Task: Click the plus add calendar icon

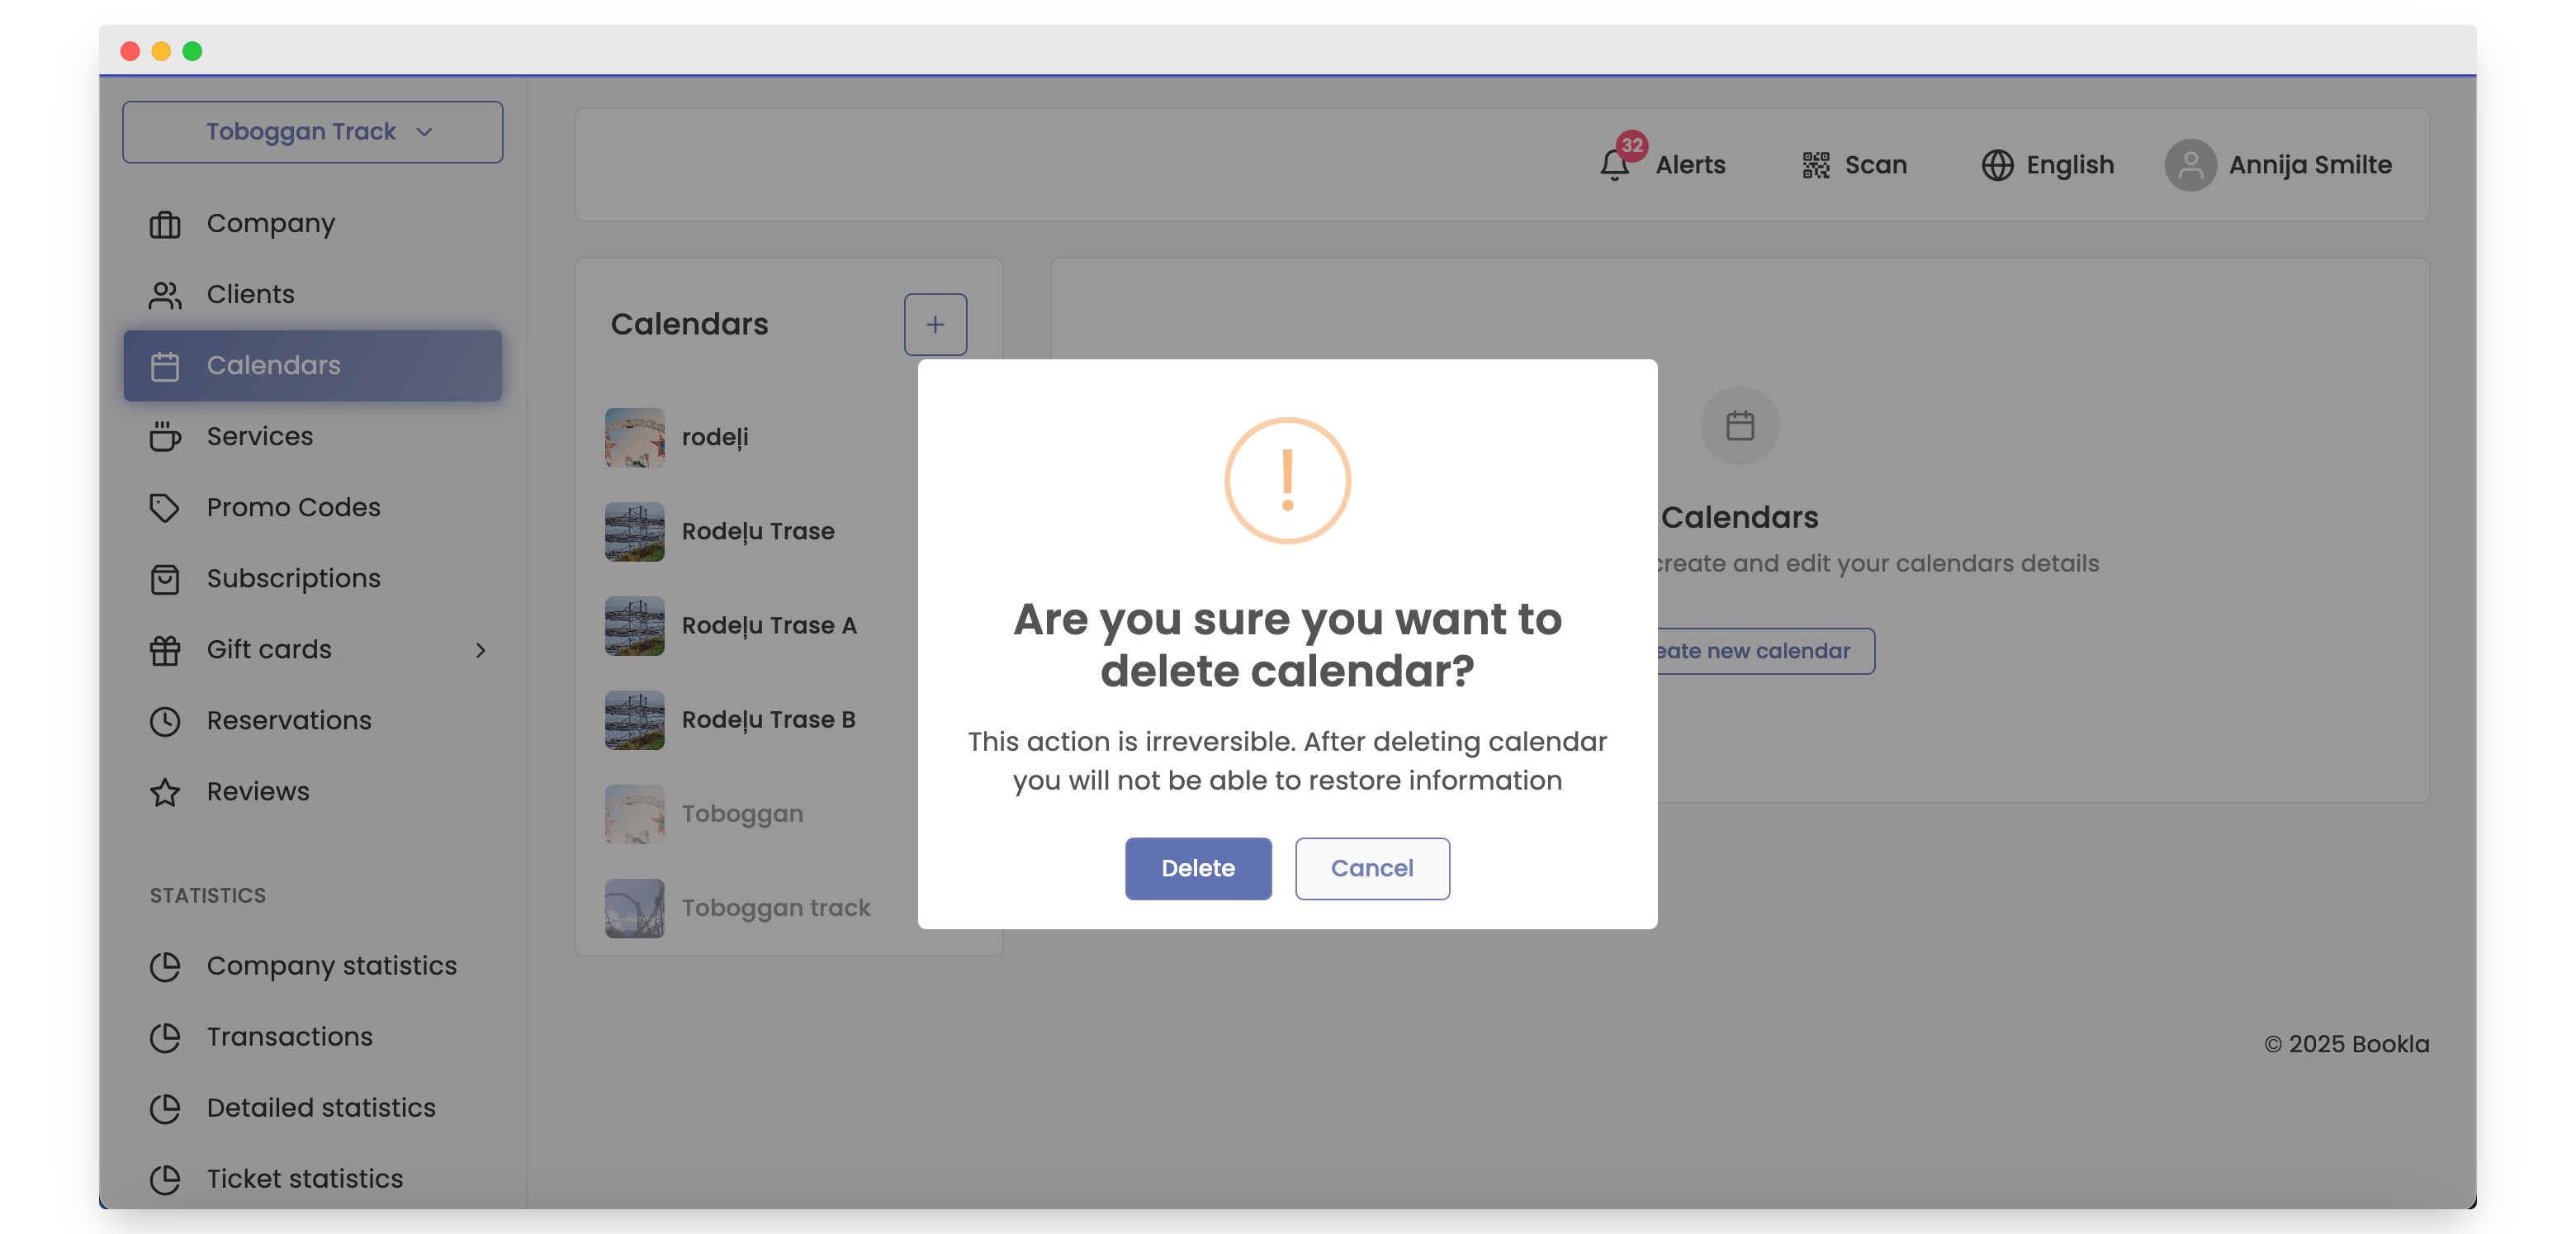Action: tap(934, 324)
